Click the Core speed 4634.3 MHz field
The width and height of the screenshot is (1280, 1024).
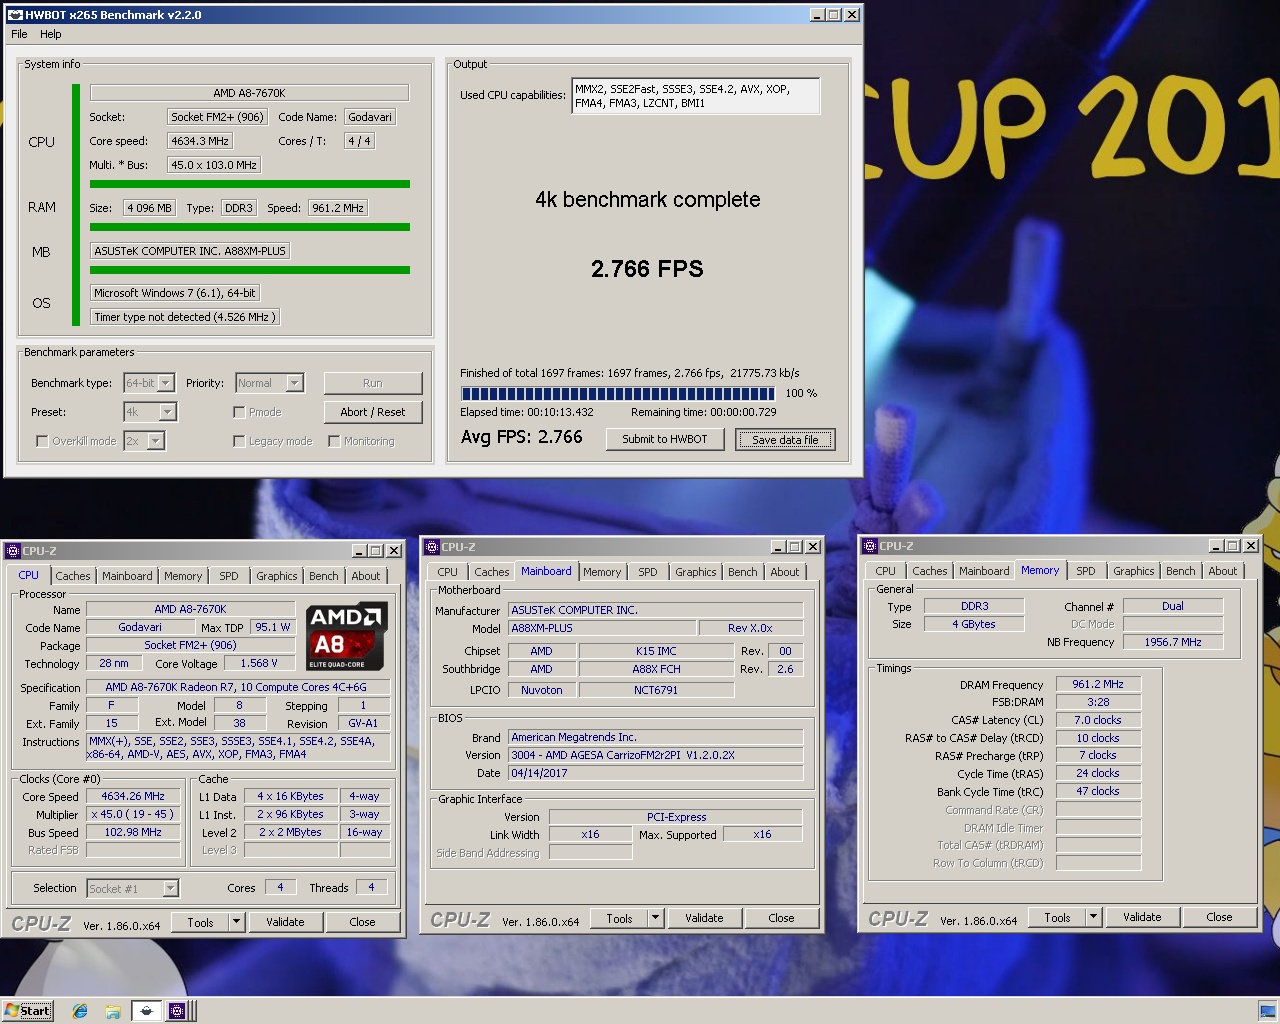pyautogui.click(x=200, y=141)
